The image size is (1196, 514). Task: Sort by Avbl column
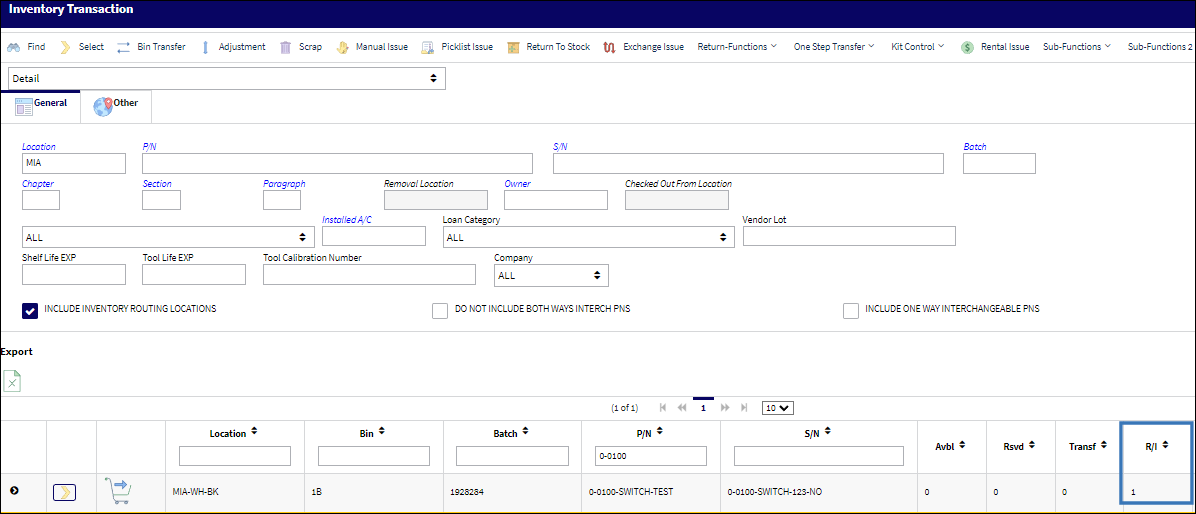point(963,444)
